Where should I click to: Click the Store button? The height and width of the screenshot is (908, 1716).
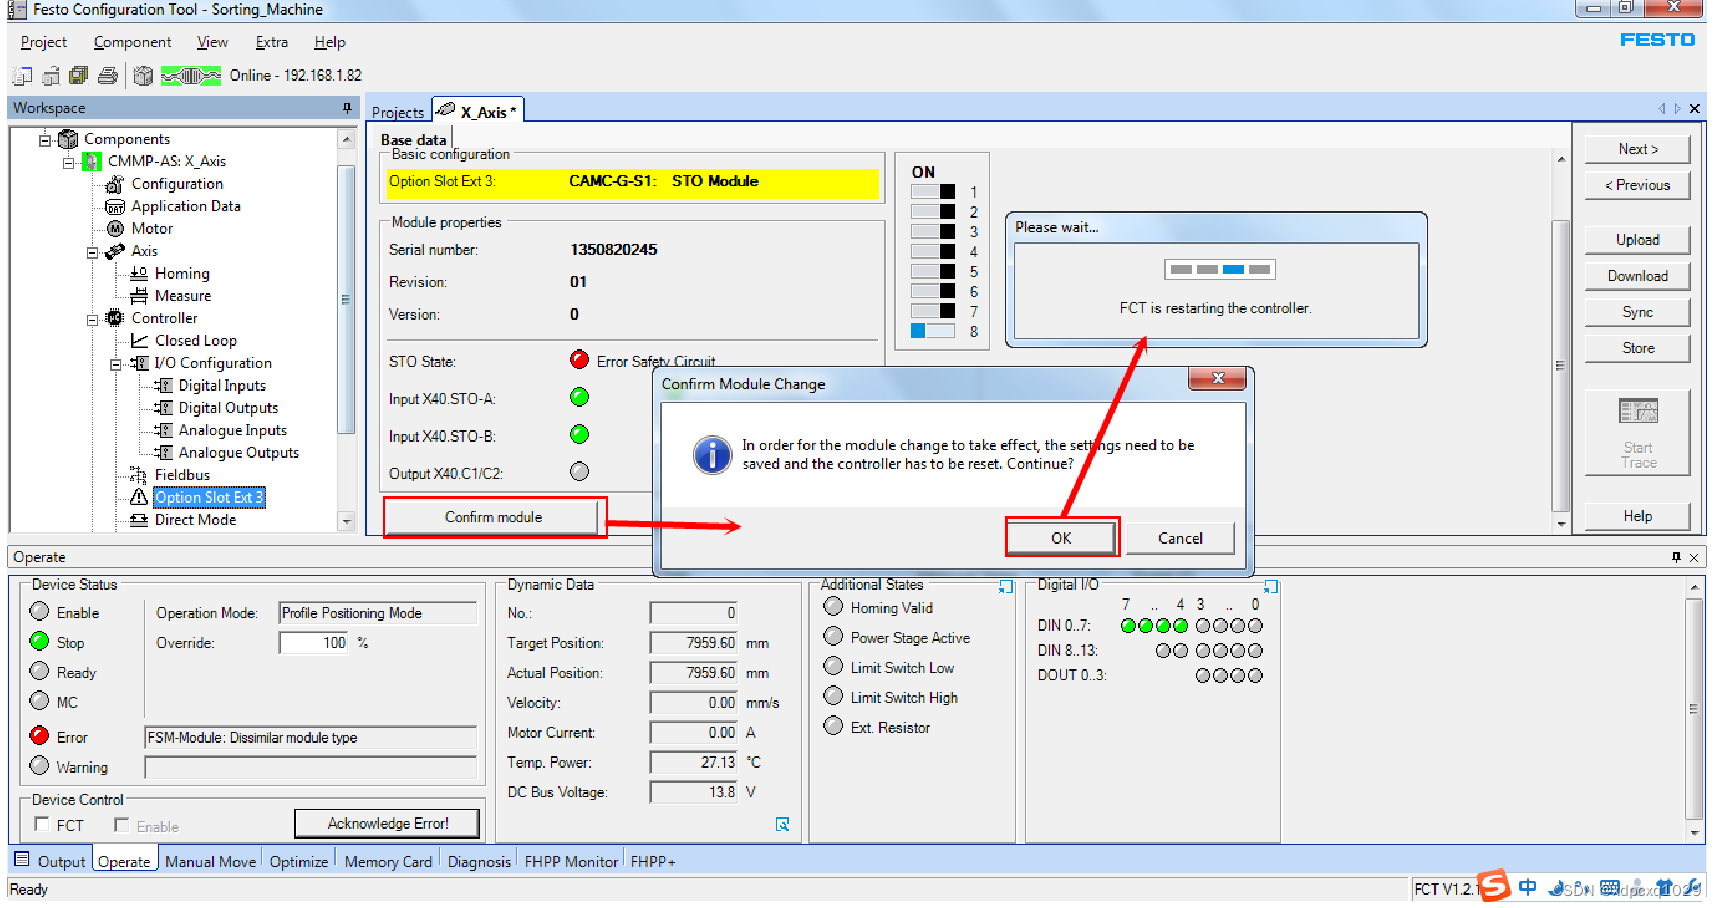click(x=1637, y=348)
